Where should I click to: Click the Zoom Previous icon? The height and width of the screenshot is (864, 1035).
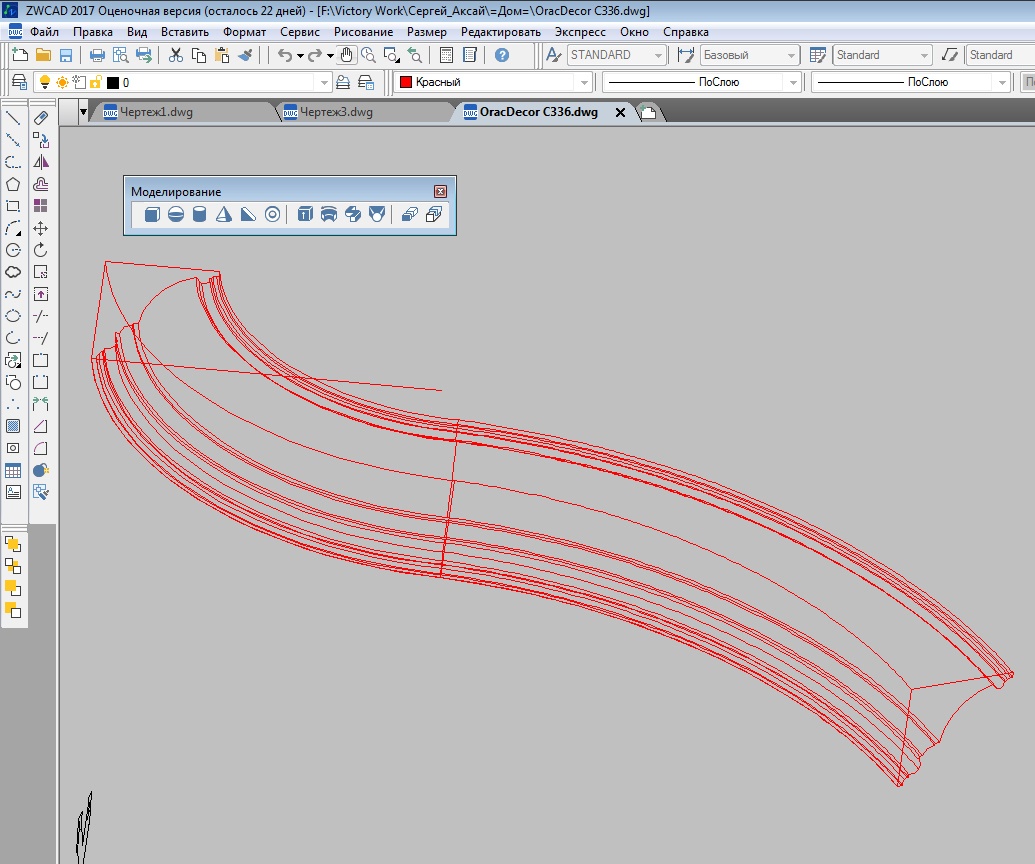tap(415, 55)
